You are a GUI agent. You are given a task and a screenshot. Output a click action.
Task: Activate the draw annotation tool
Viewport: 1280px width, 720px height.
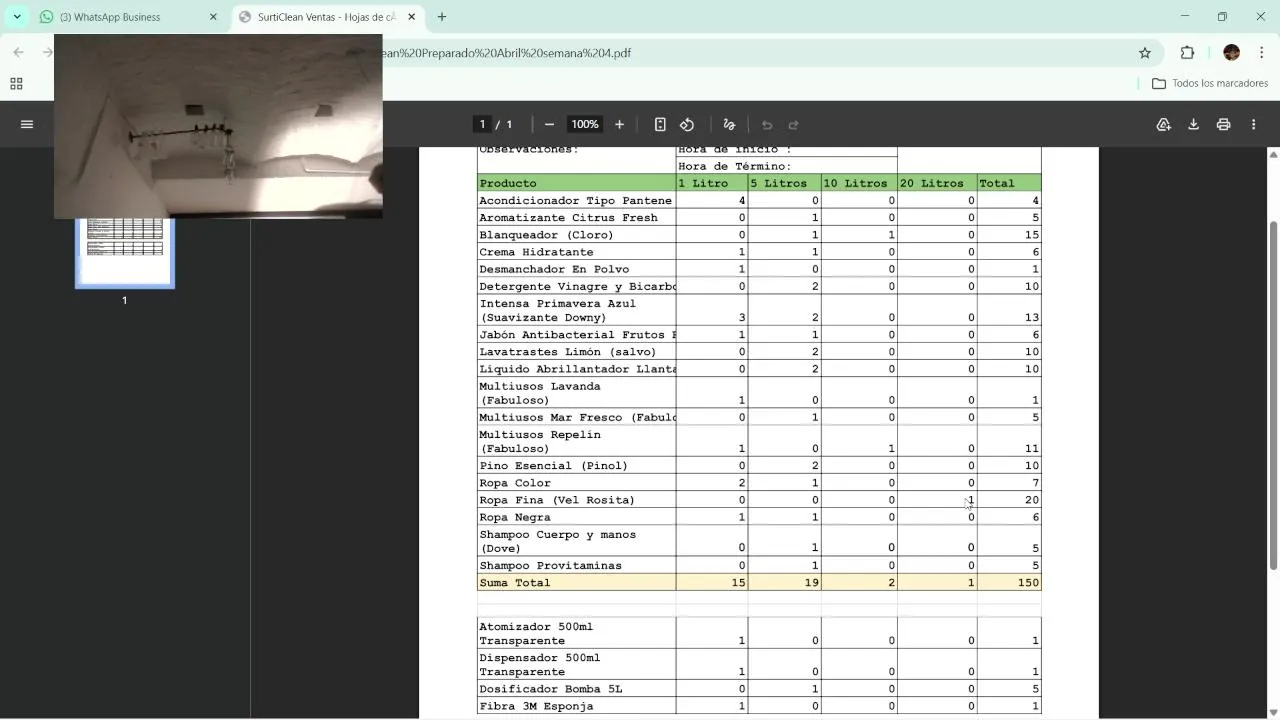729,124
